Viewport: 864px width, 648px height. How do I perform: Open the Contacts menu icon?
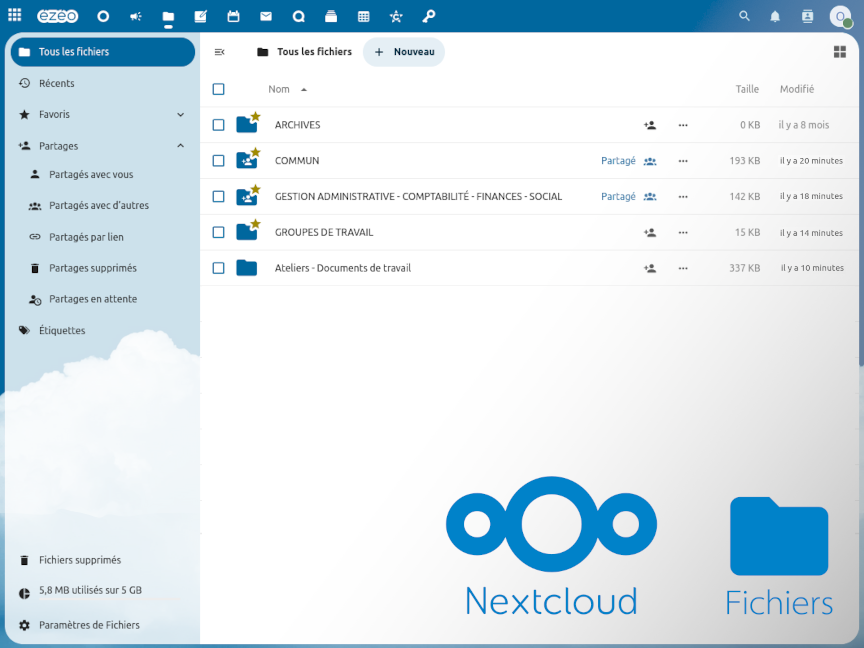coord(807,17)
